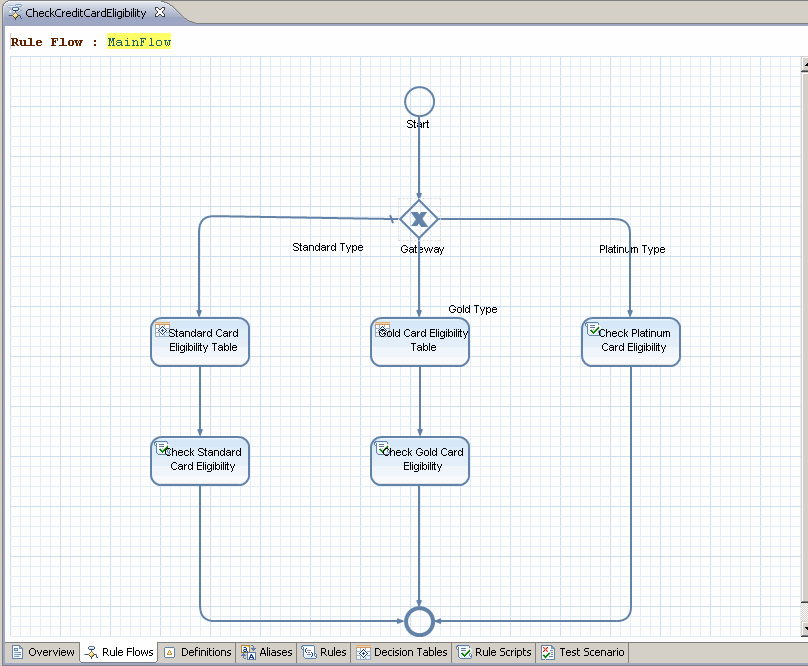Select the Gold Card Eligibility Table node
This screenshot has height=666, width=808.
point(420,342)
